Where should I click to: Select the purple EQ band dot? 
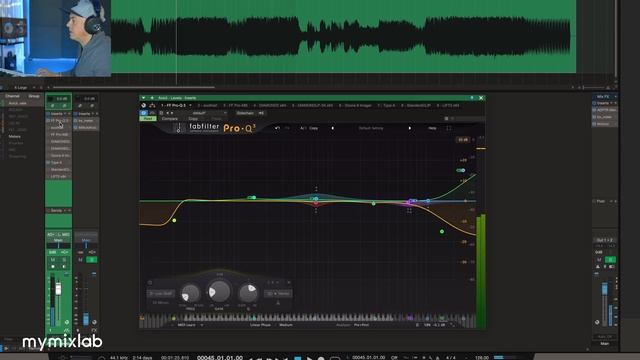pyautogui.click(x=409, y=202)
